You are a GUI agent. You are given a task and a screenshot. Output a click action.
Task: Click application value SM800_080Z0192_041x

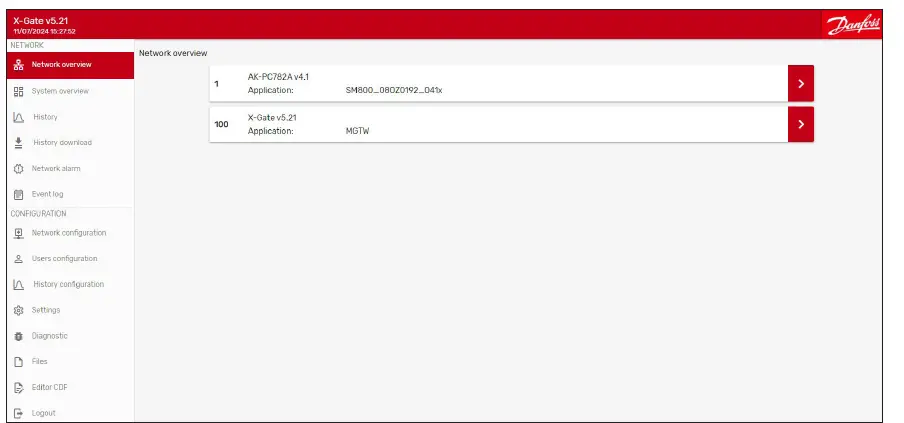394,90
